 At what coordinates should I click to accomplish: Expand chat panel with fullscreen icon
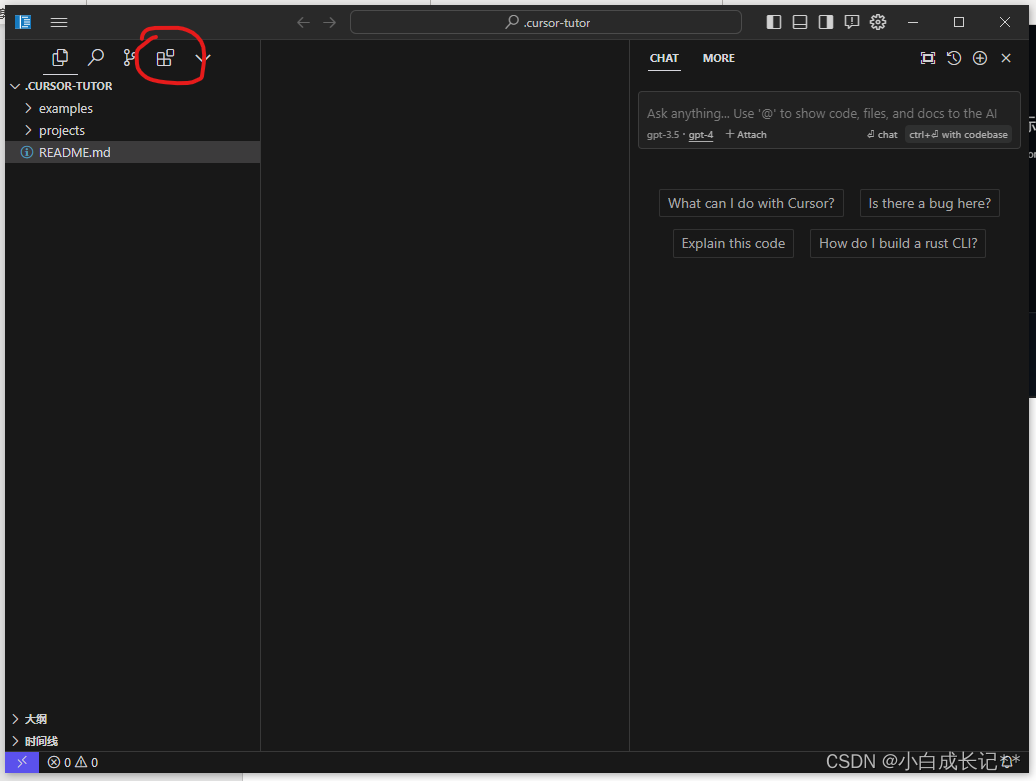[927, 58]
